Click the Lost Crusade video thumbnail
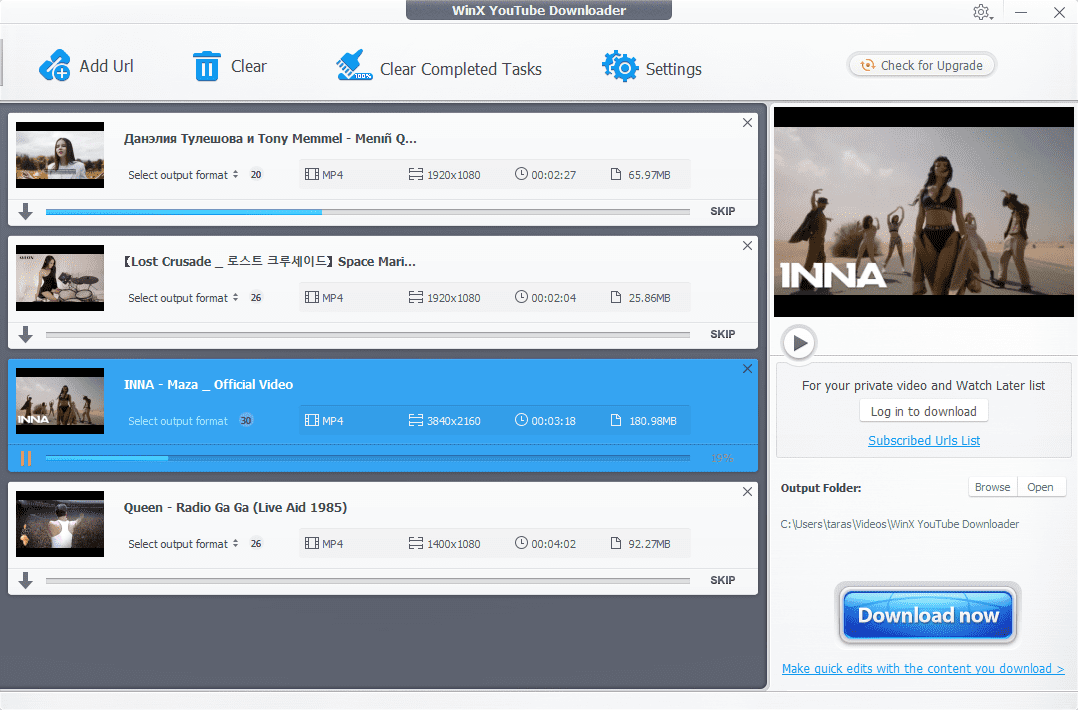1078x710 pixels. [60, 278]
